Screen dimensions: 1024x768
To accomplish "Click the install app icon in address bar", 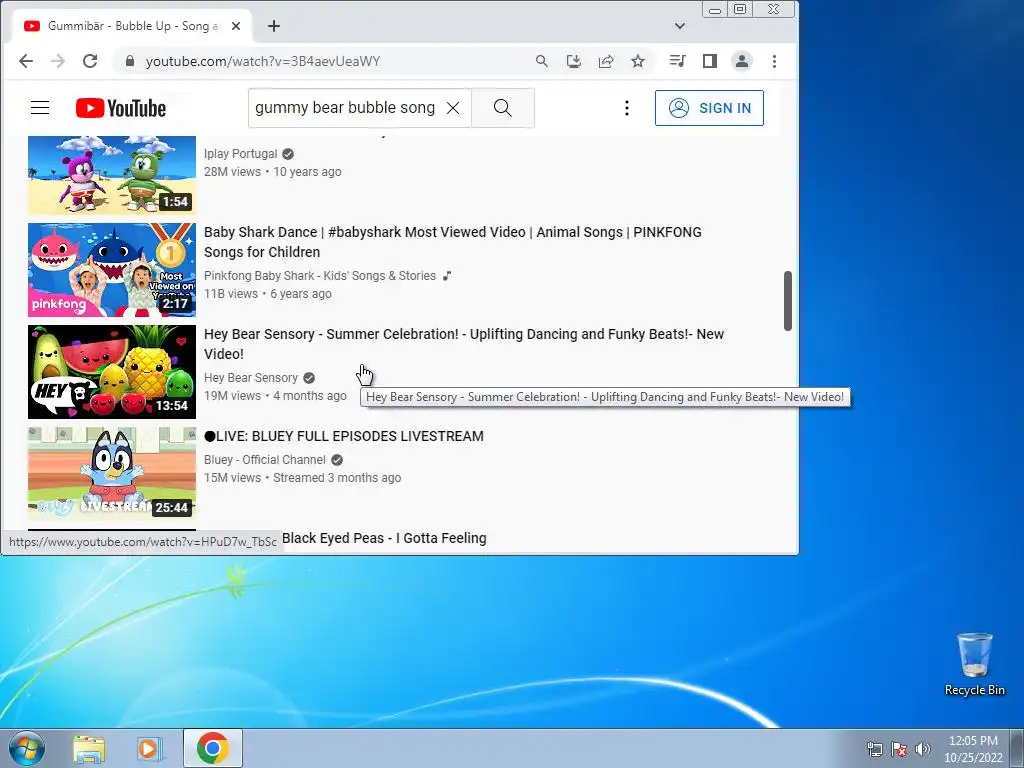I will point(573,61).
